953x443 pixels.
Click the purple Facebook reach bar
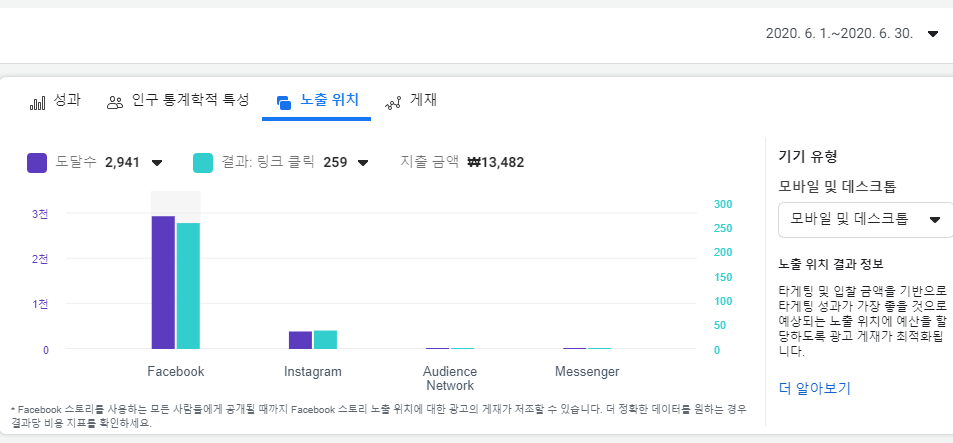tap(163, 282)
